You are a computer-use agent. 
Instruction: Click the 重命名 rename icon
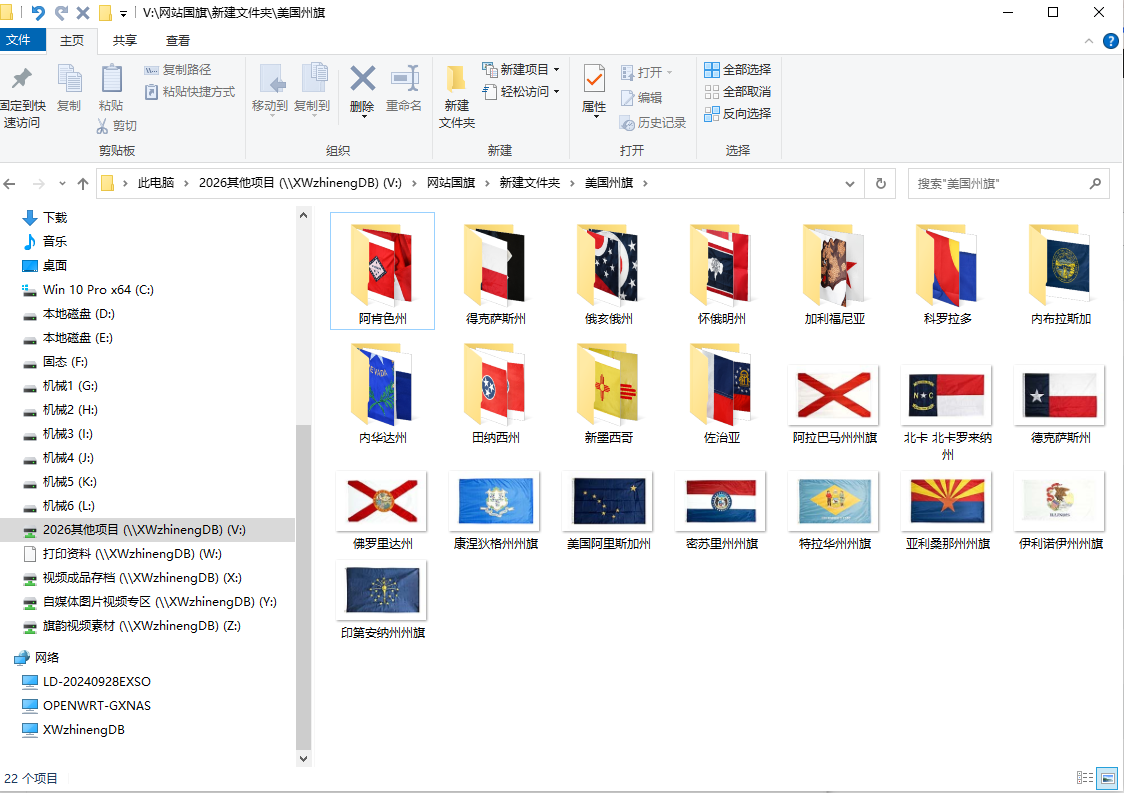click(x=405, y=79)
